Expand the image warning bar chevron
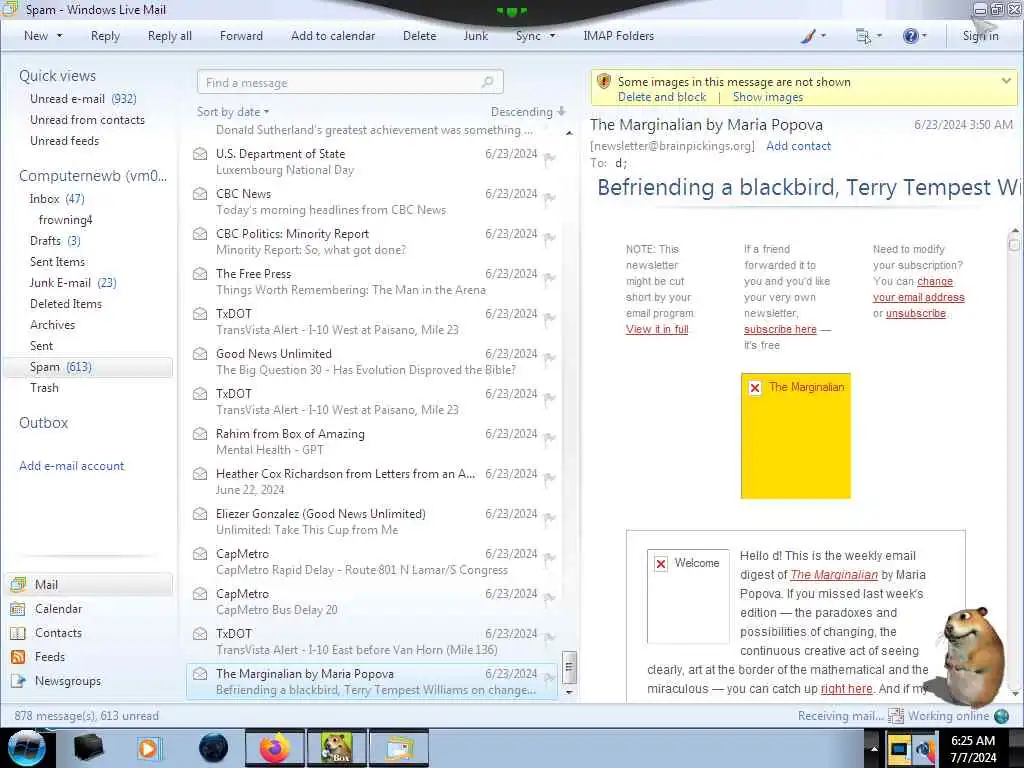The height and width of the screenshot is (768, 1024). pos(1006,81)
